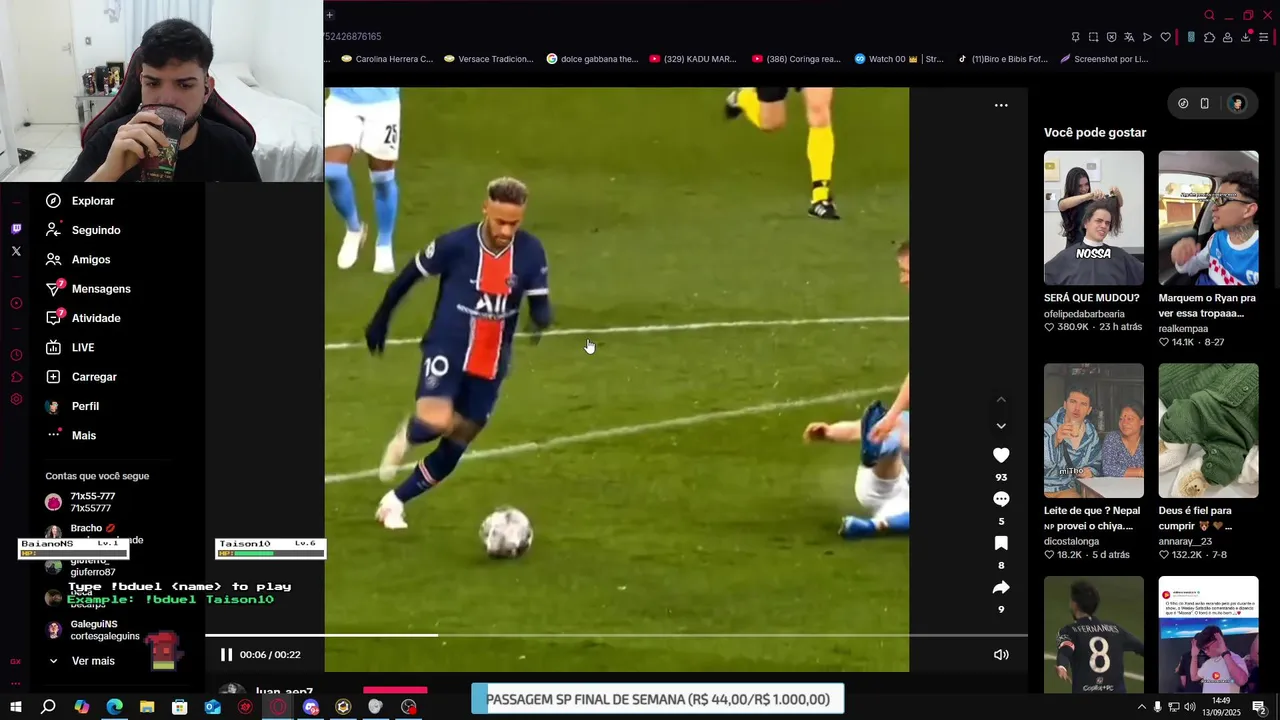
Task: Go to next video down chevron
Action: point(1001,426)
